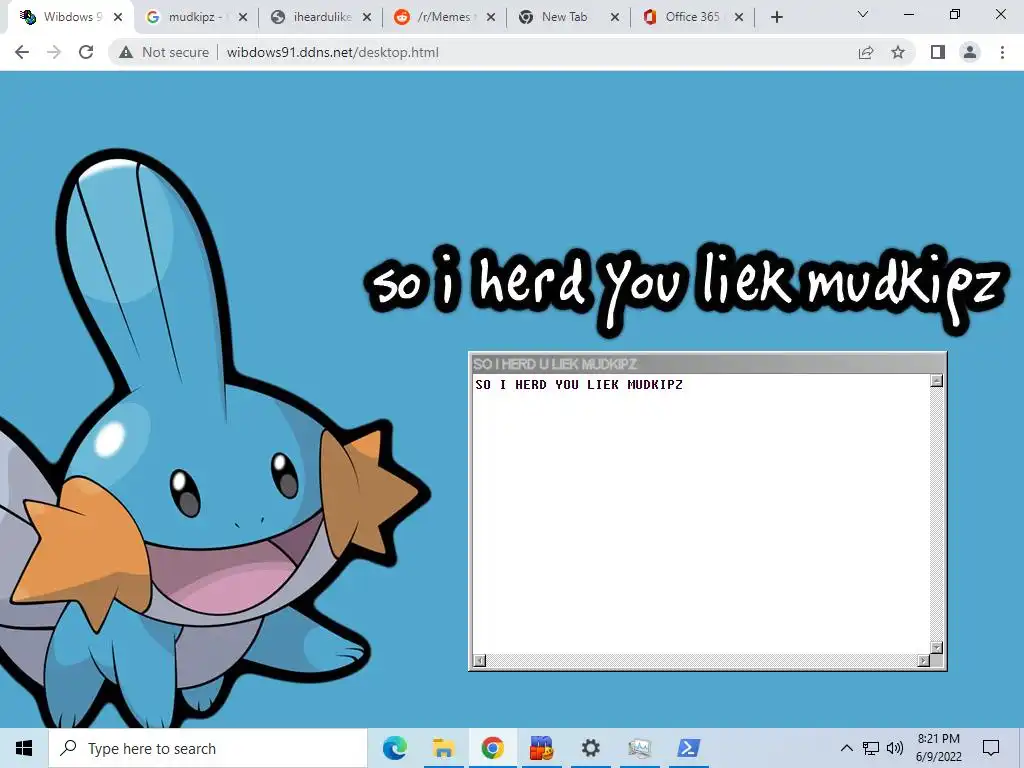Click inside the notepad text area

tap(701, 514)
